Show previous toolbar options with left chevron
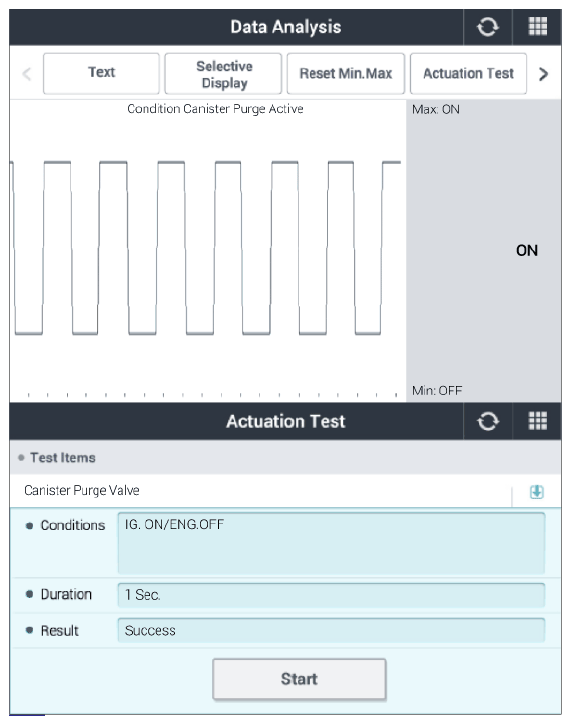 27,74
